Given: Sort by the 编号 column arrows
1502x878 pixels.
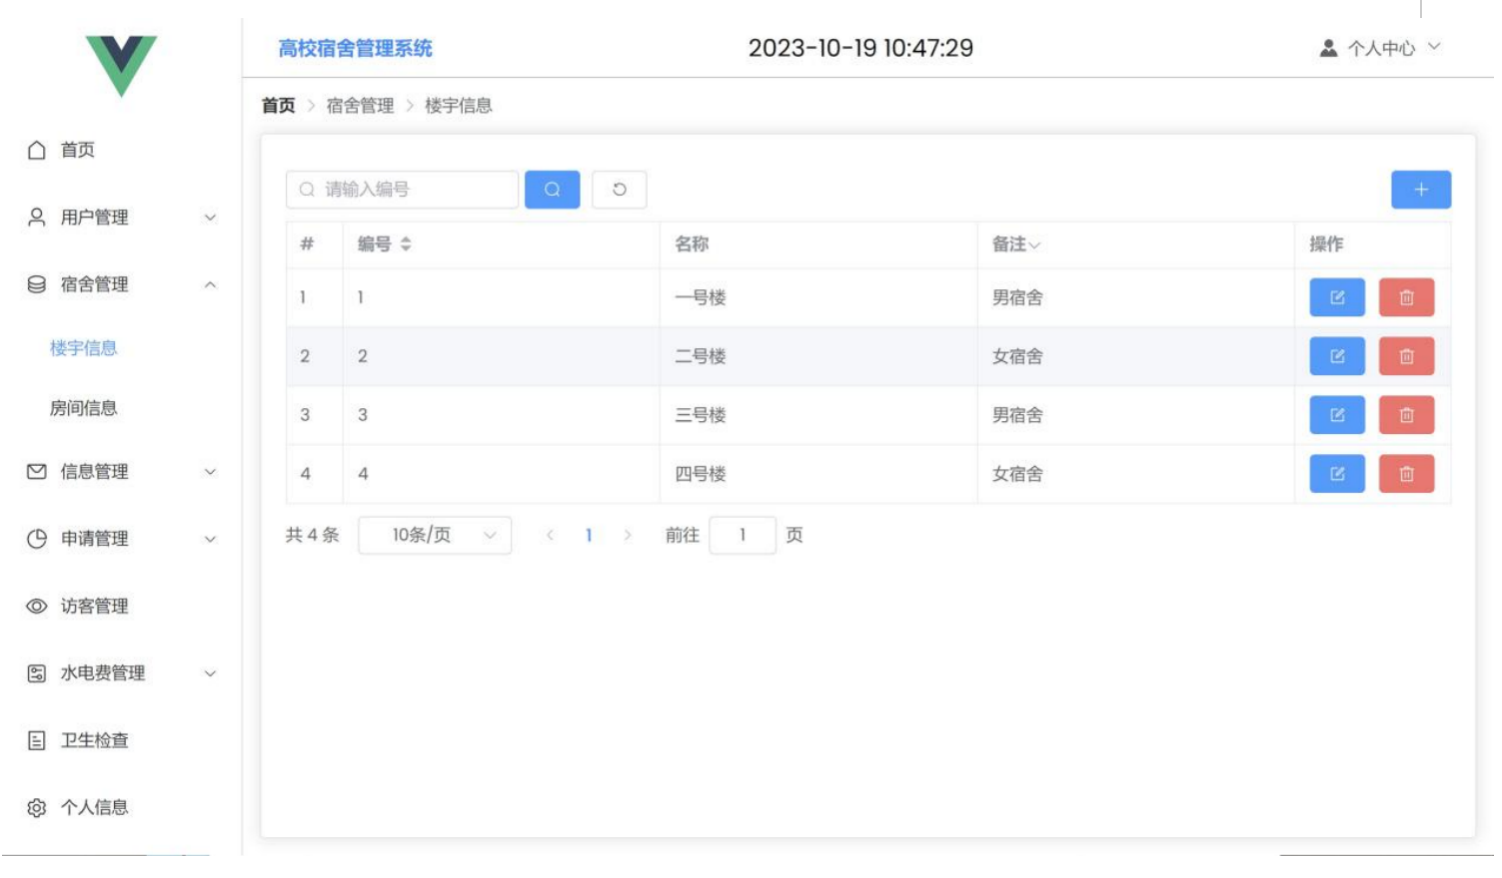Looking at the screenshot, I should [x=406, y=244].
